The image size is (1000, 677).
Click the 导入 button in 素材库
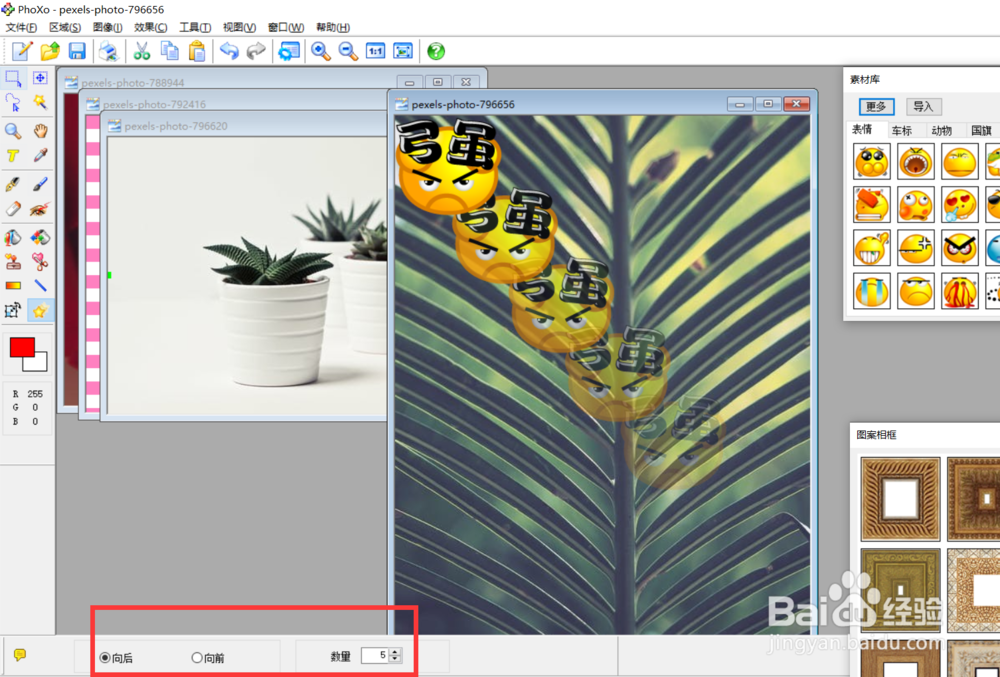pos(923,106)
